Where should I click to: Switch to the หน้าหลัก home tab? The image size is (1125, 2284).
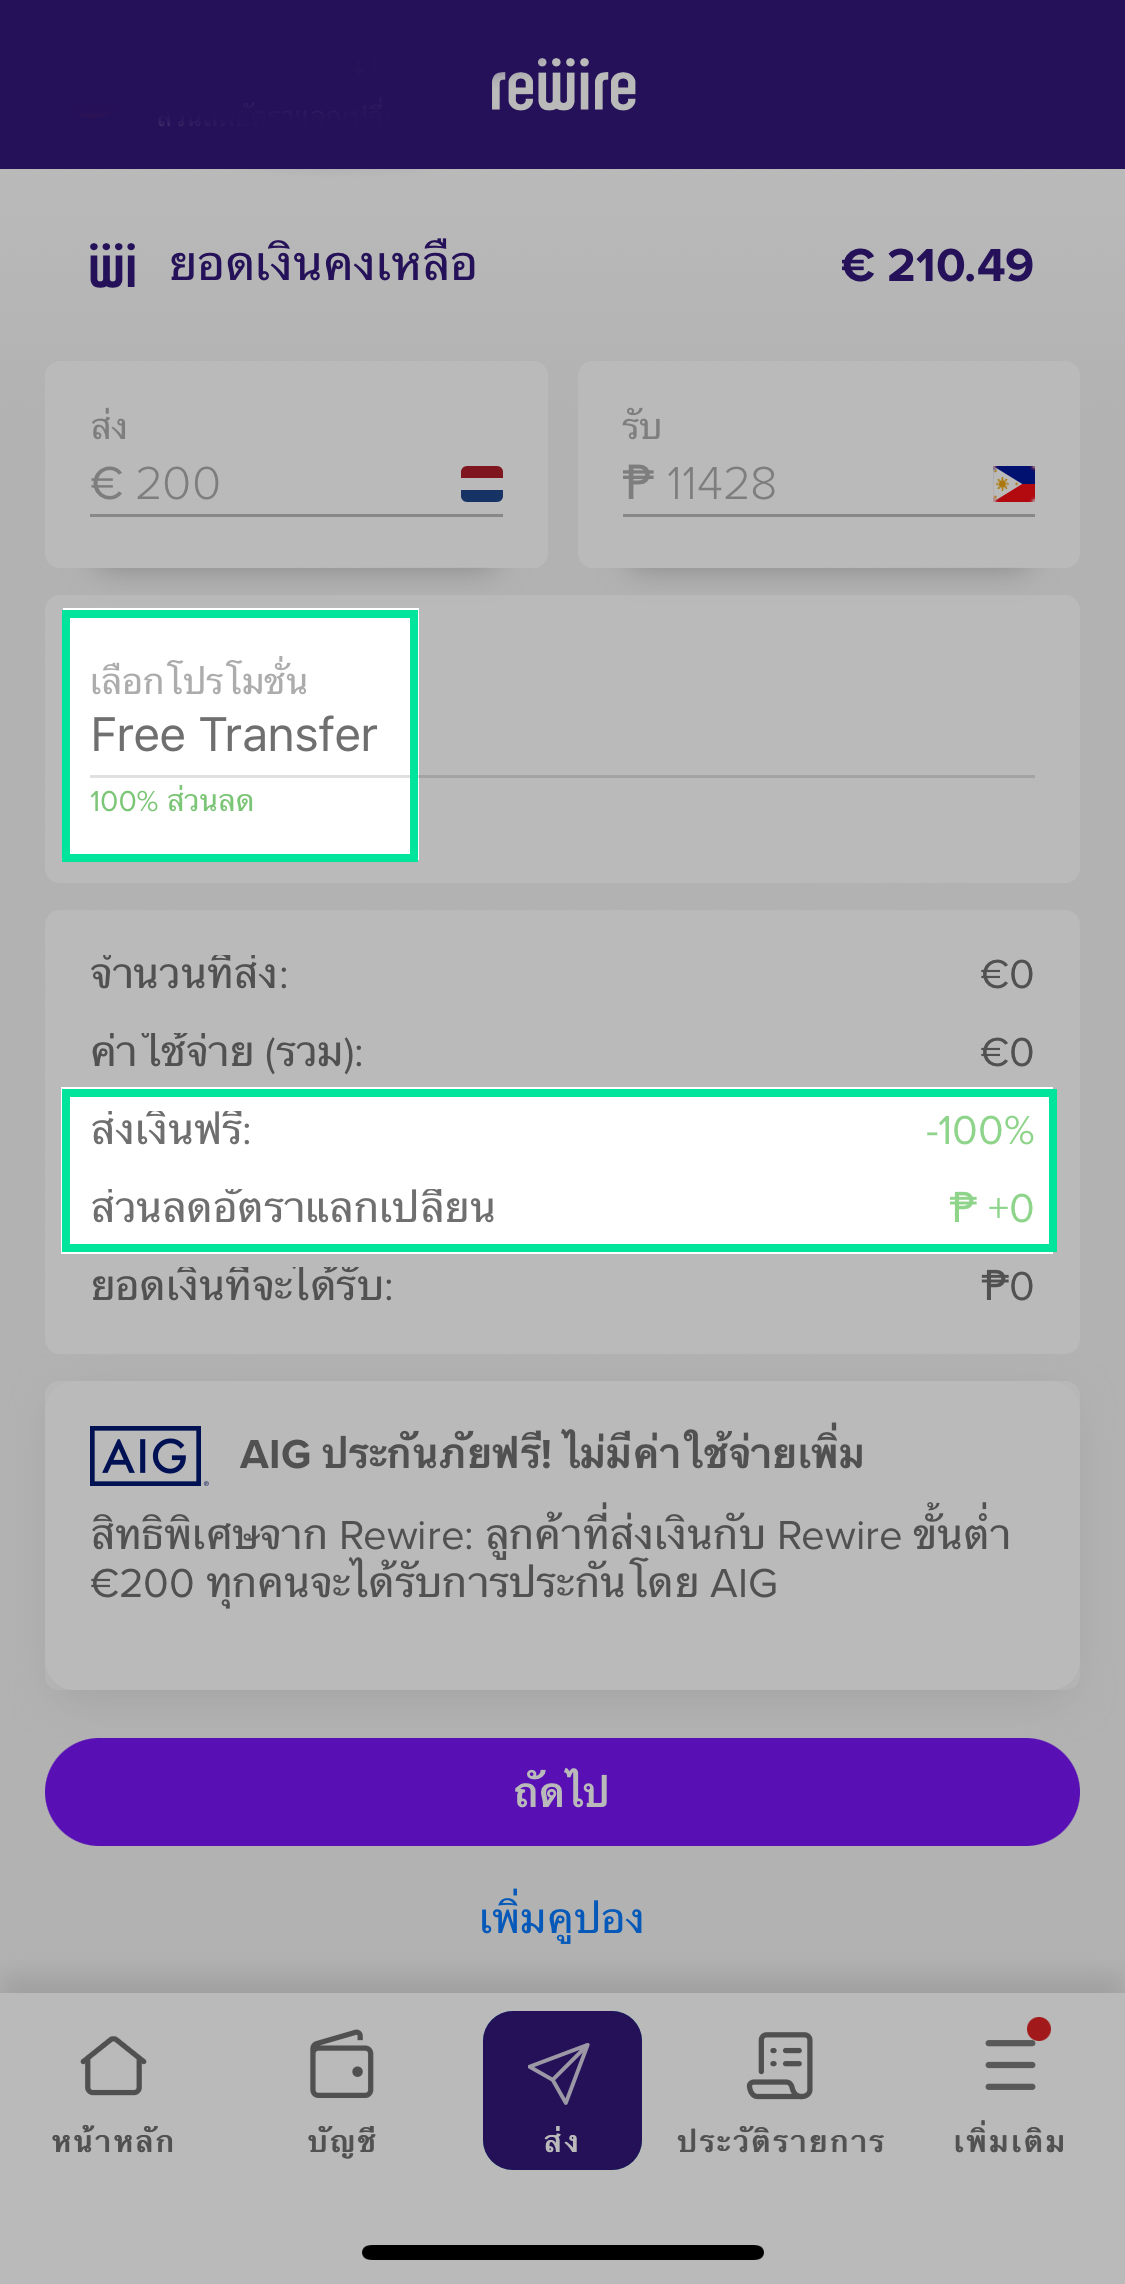(113, 2141)
